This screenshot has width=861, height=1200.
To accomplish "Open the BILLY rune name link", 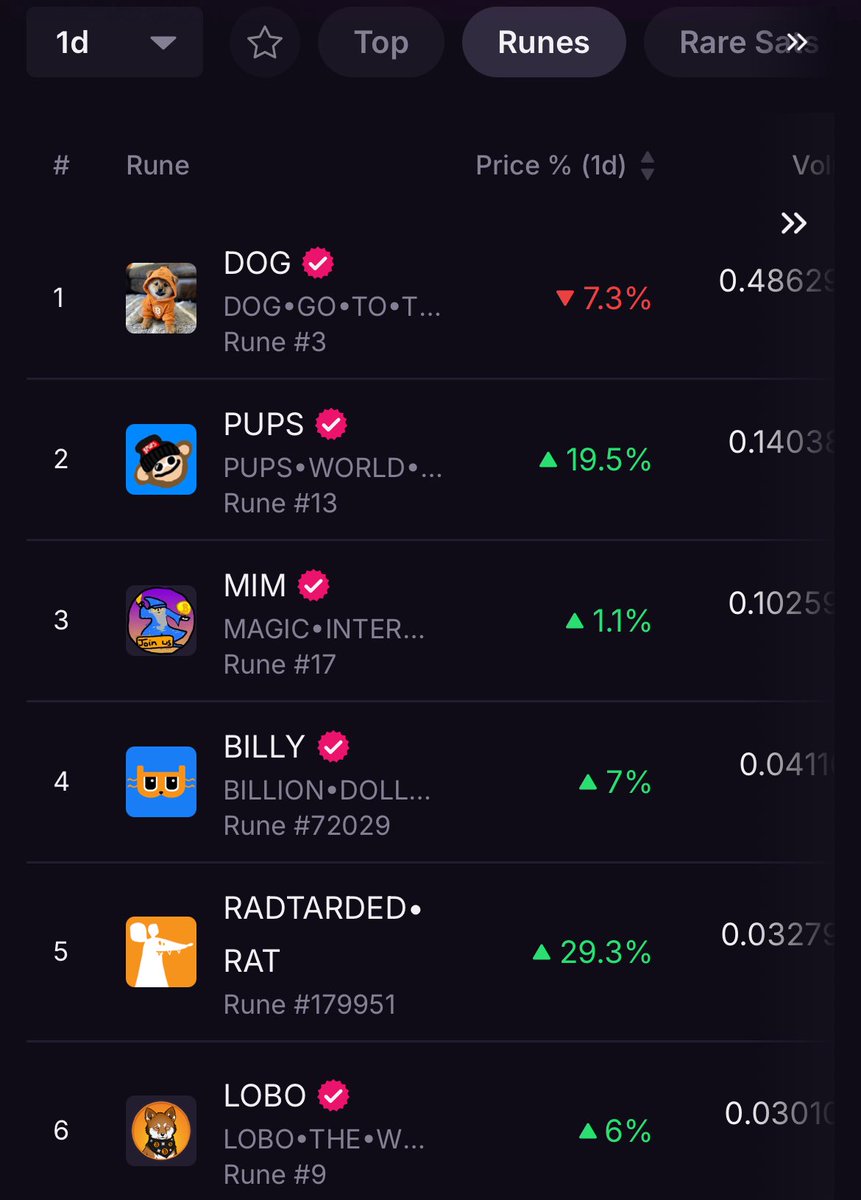I will tap(264, 746).
